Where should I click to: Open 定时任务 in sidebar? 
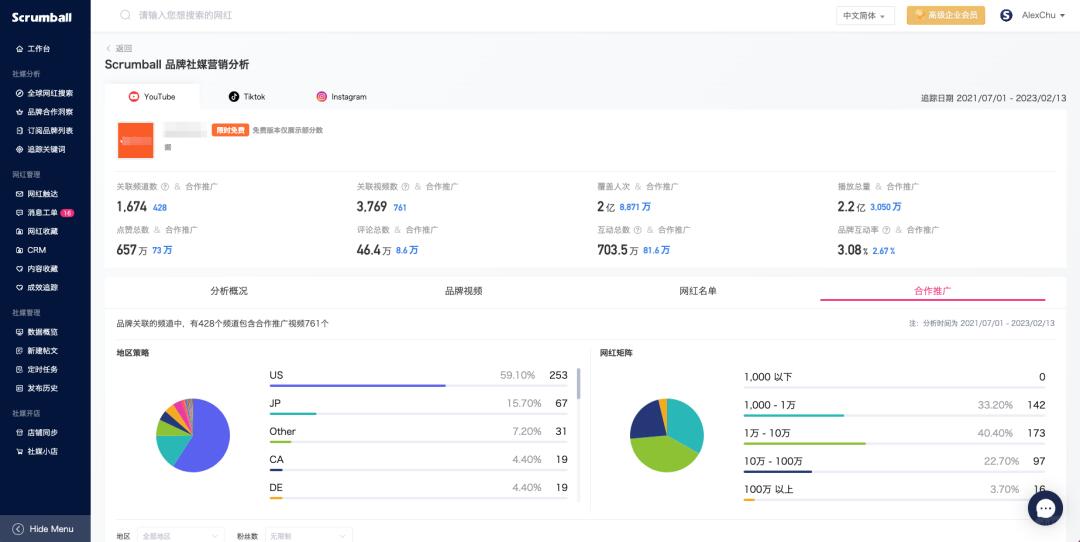click(x=36, y=369)
